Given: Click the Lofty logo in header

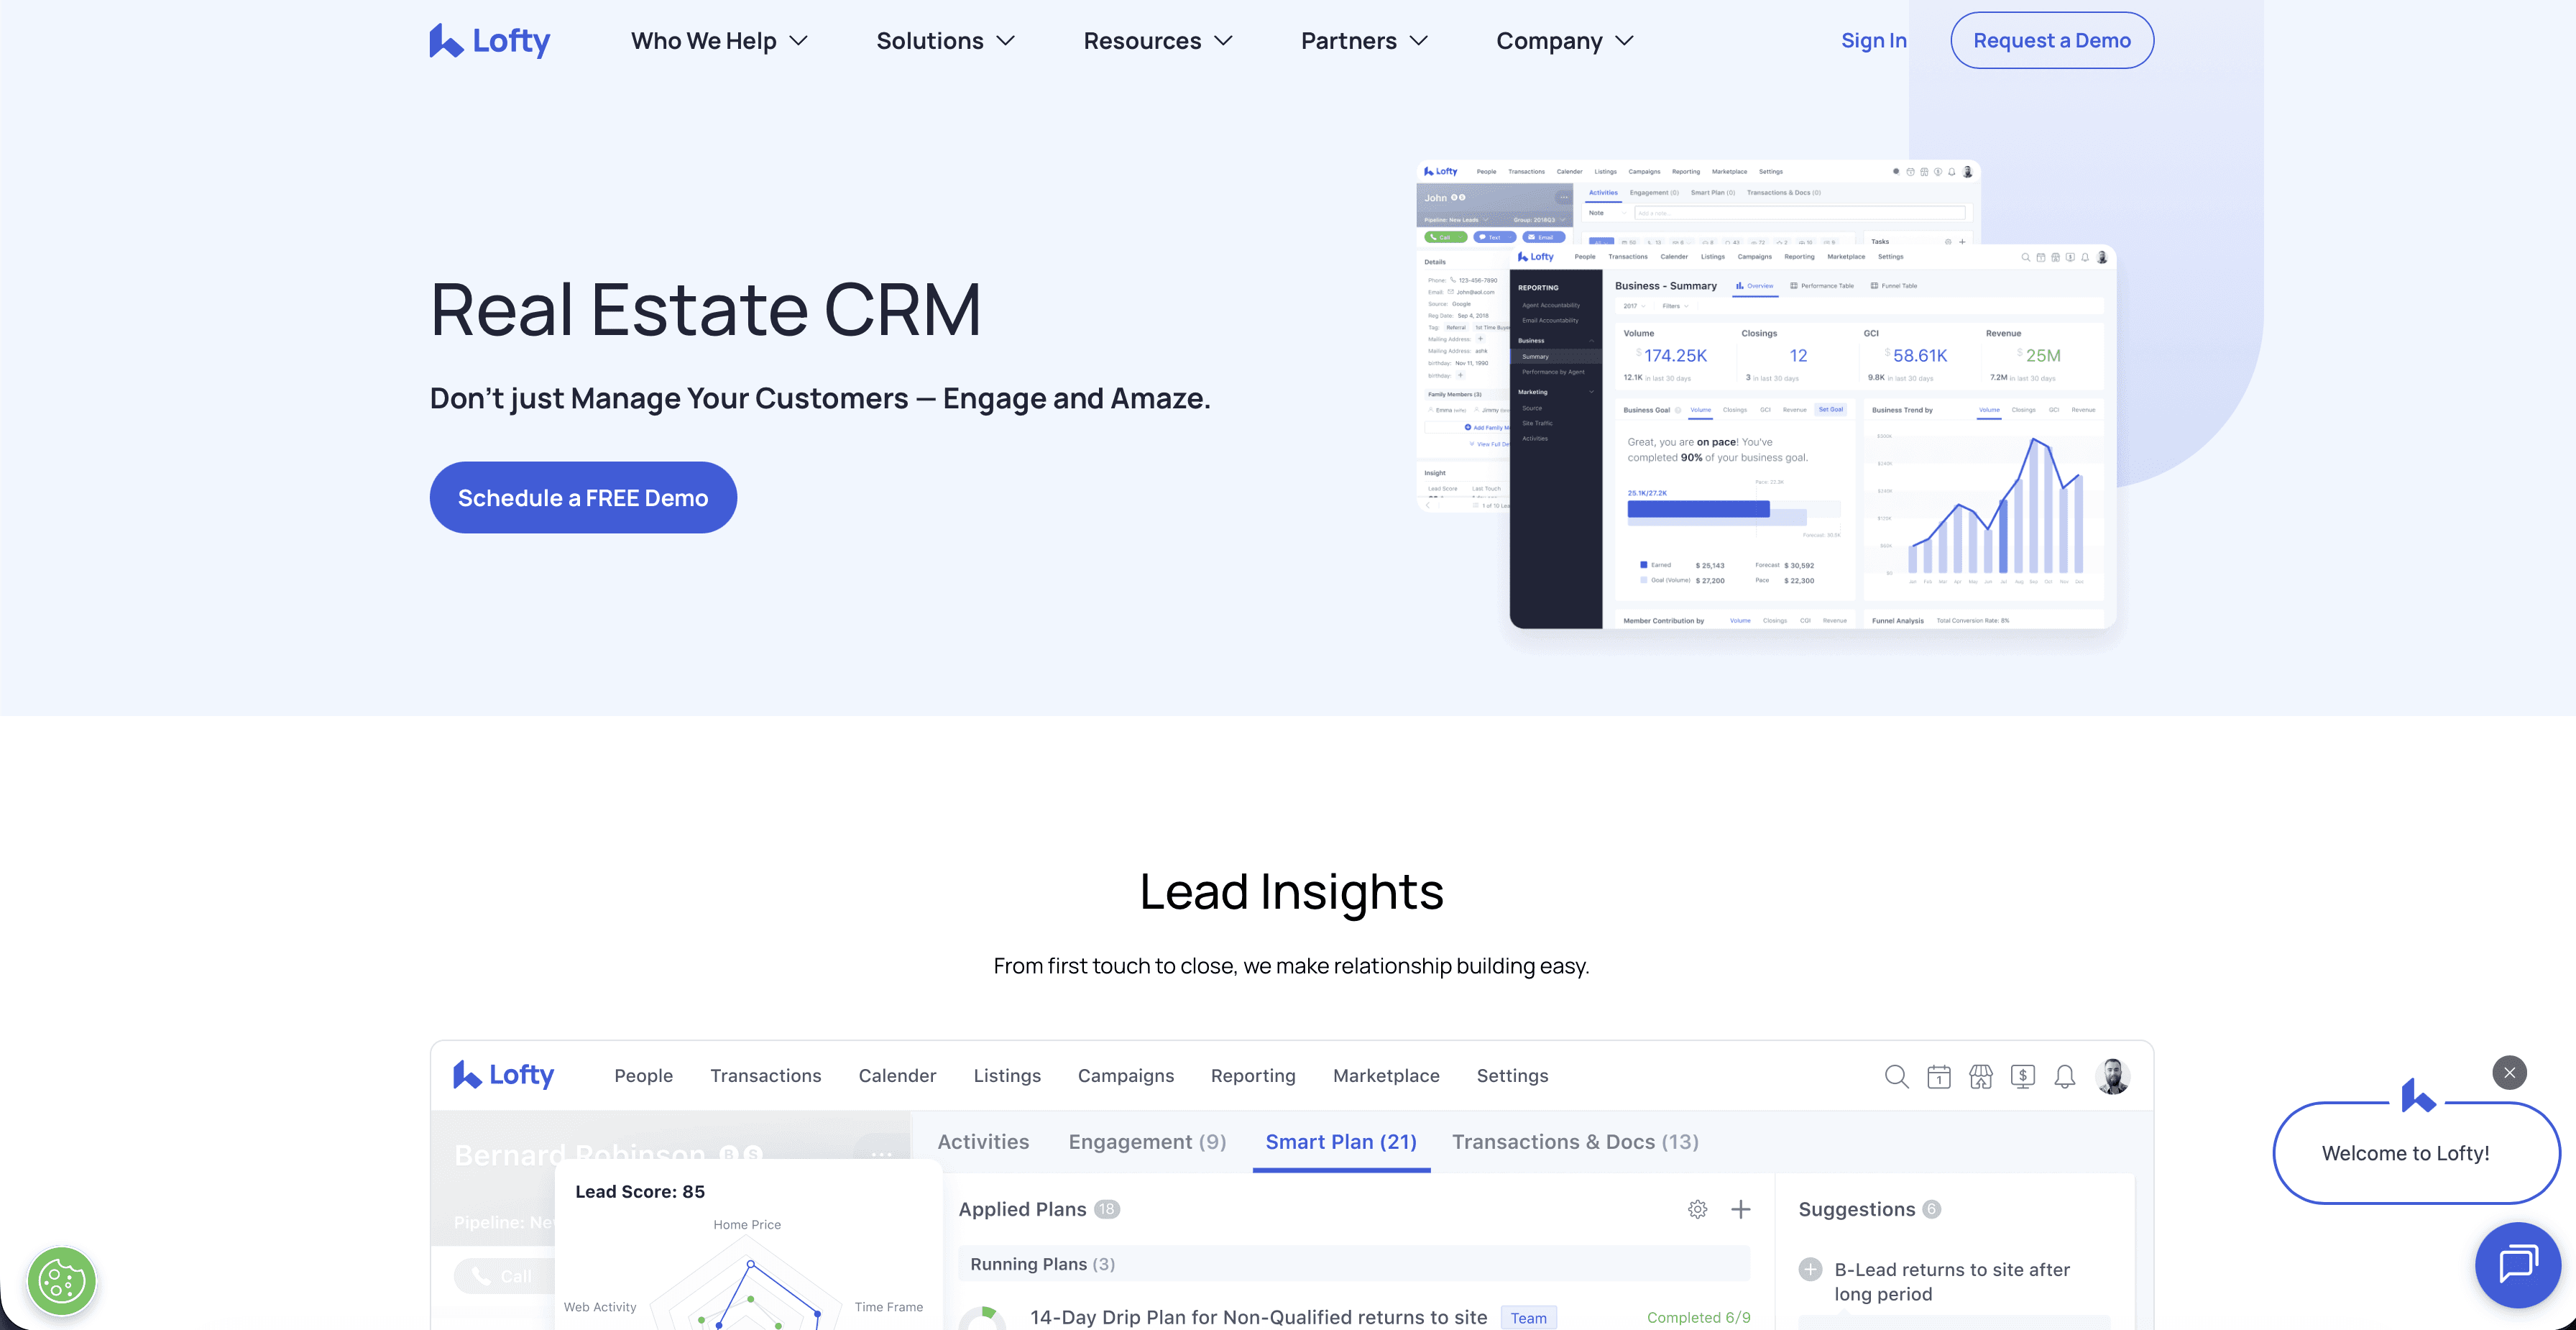Looking at the screenshot, I should pos(490,41).
